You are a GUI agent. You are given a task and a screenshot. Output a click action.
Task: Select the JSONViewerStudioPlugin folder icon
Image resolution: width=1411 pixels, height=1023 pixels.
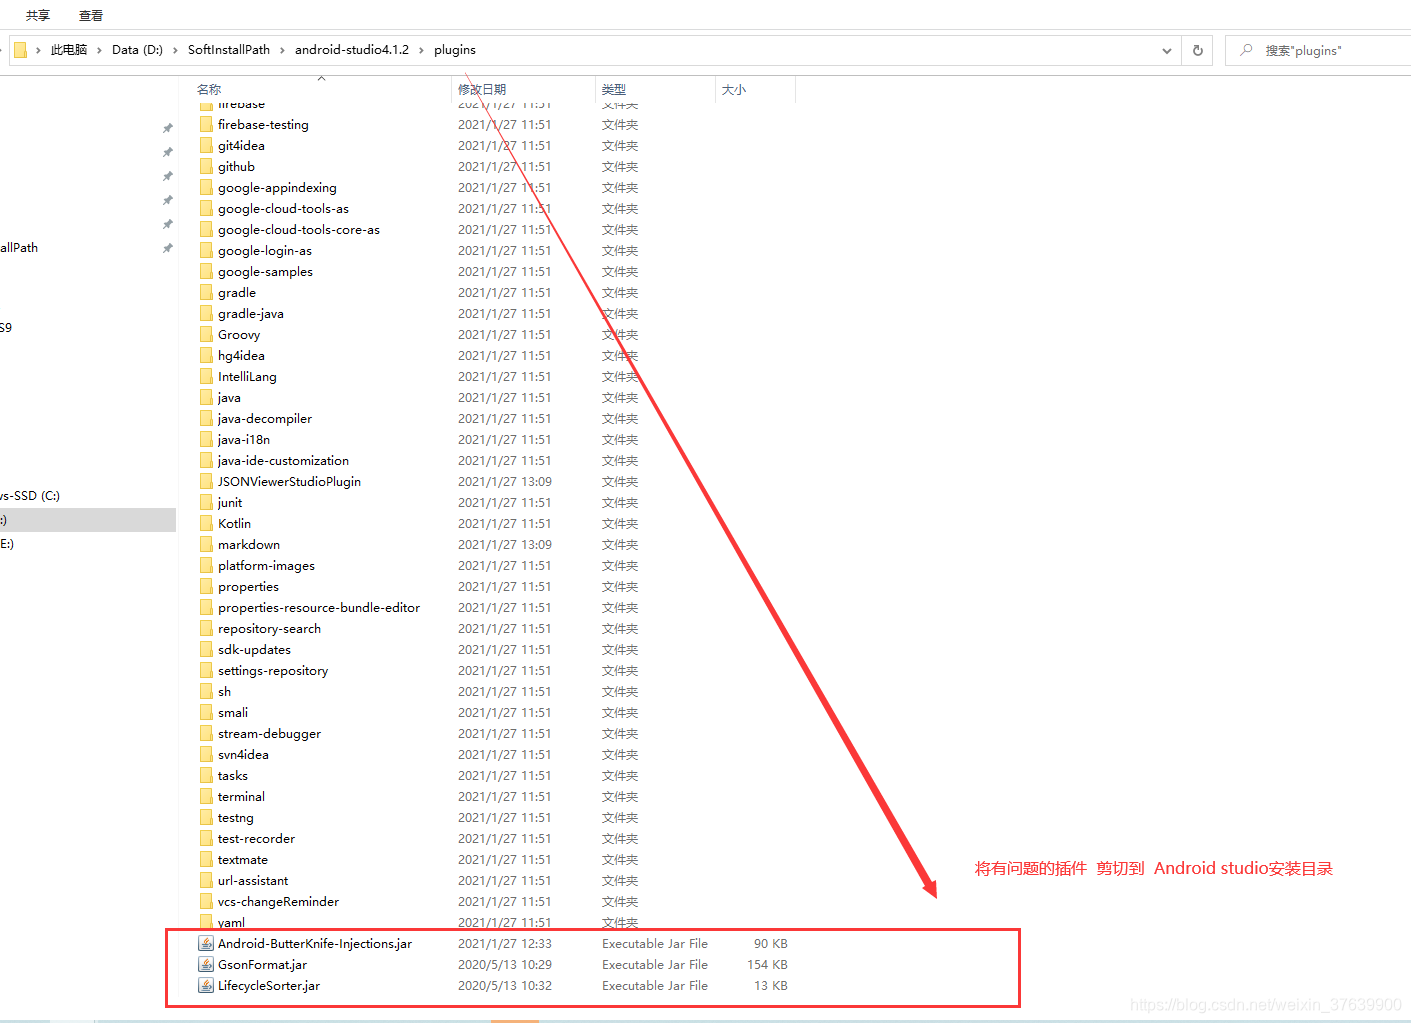(206, 482)
